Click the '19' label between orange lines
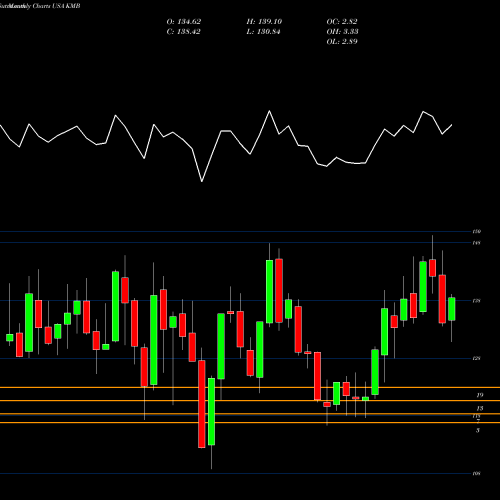 [x=480, y=395]
